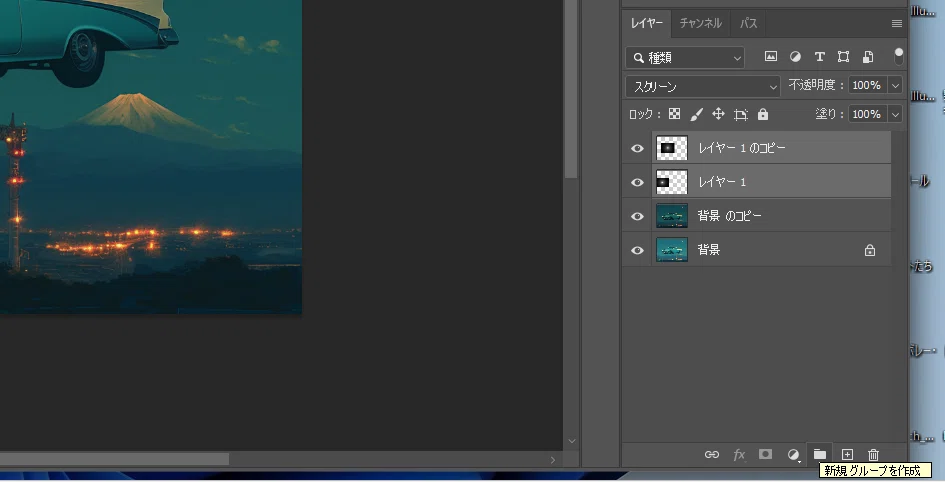Click the 塗り 100% value field

(x=868, y=114)
